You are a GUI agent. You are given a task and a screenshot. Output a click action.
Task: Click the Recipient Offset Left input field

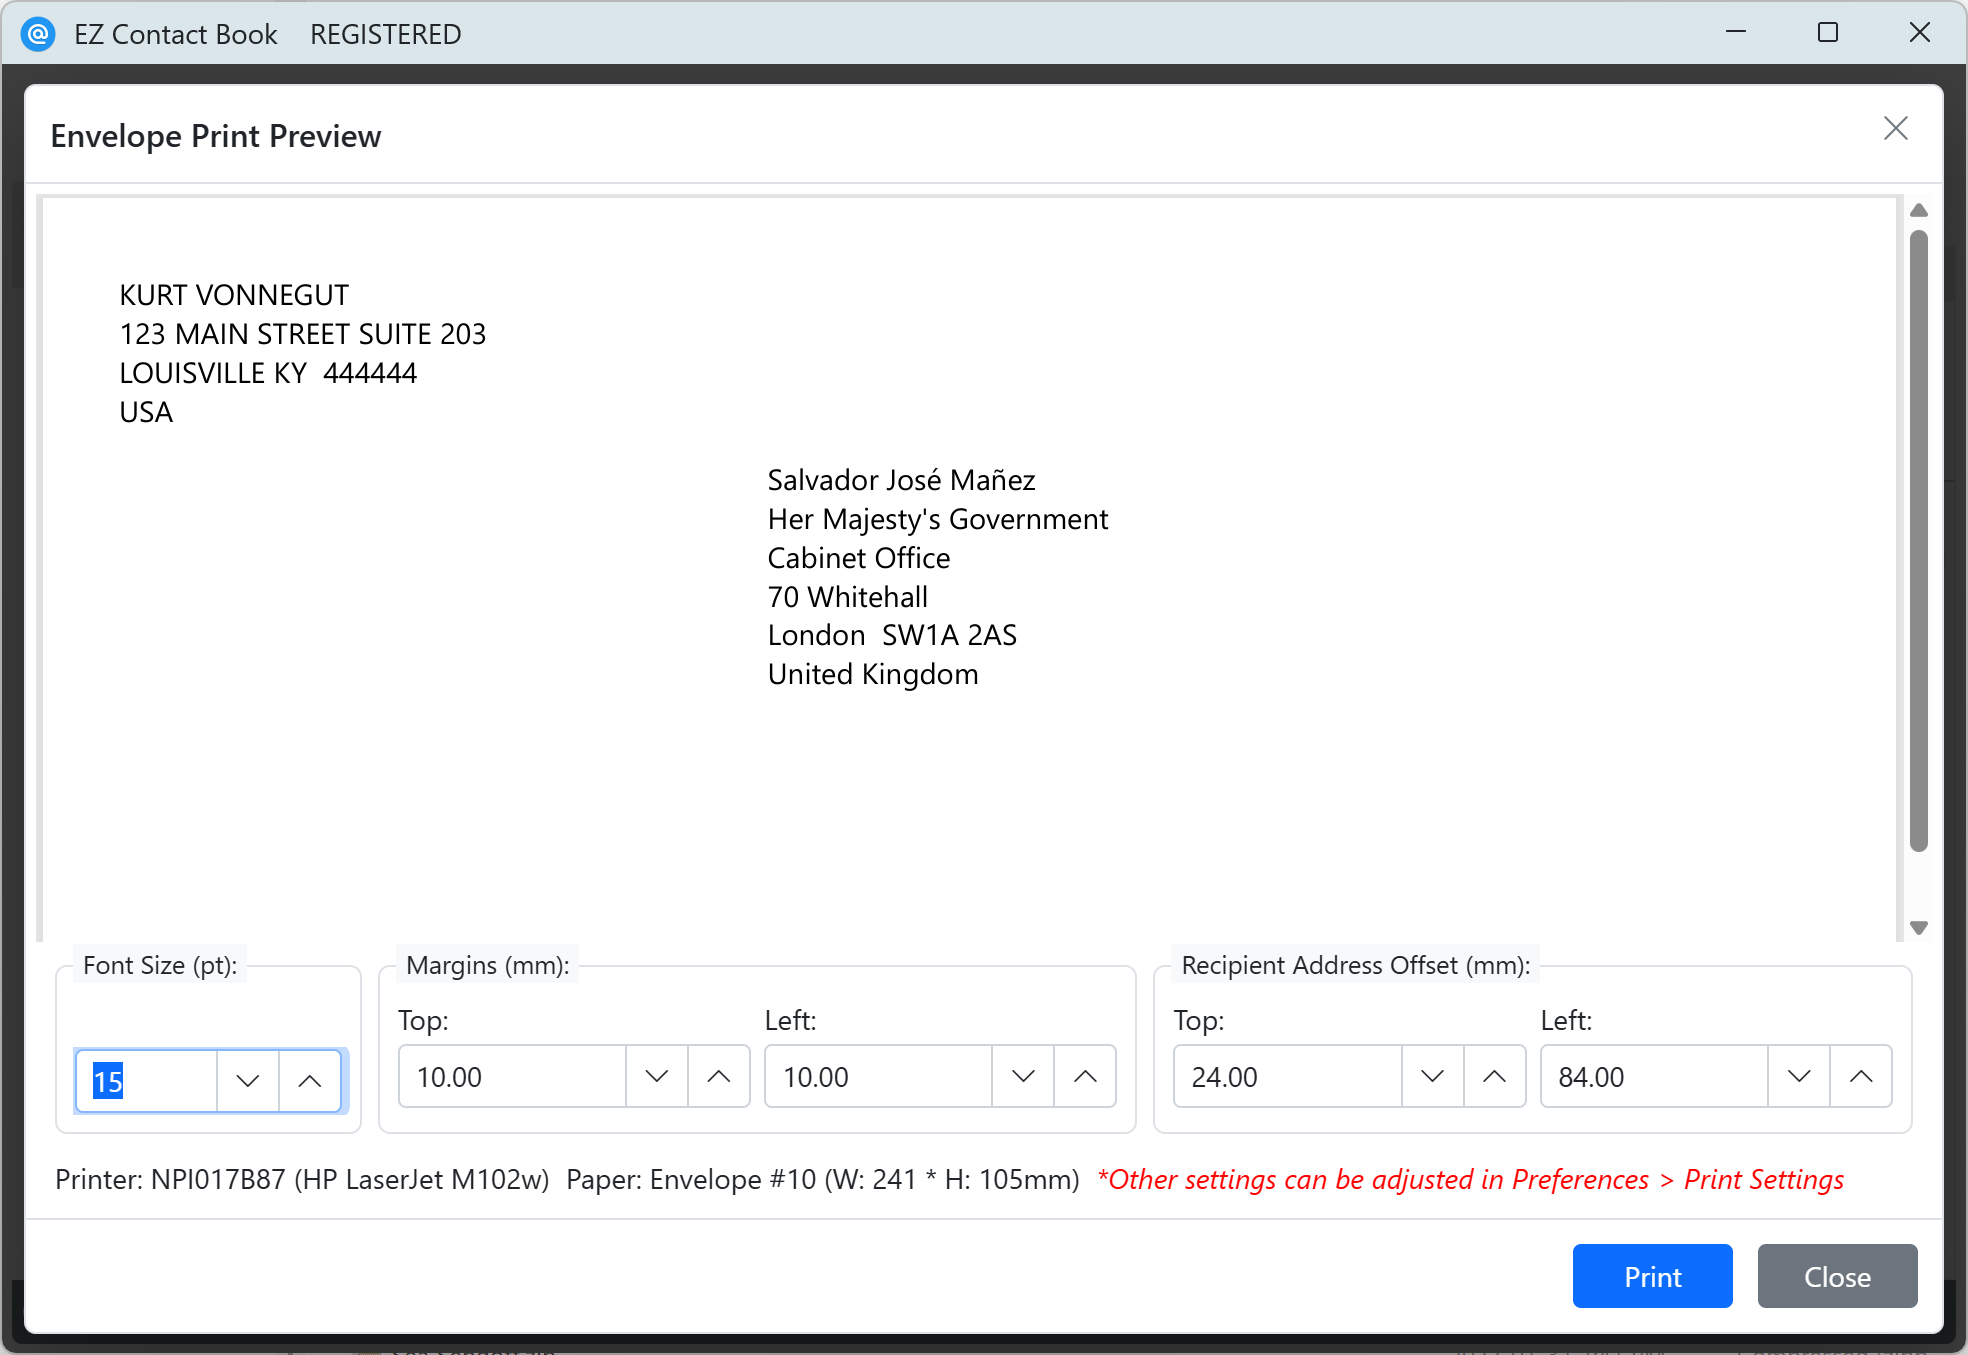pyautogui.click(x=1653, y=1077)
